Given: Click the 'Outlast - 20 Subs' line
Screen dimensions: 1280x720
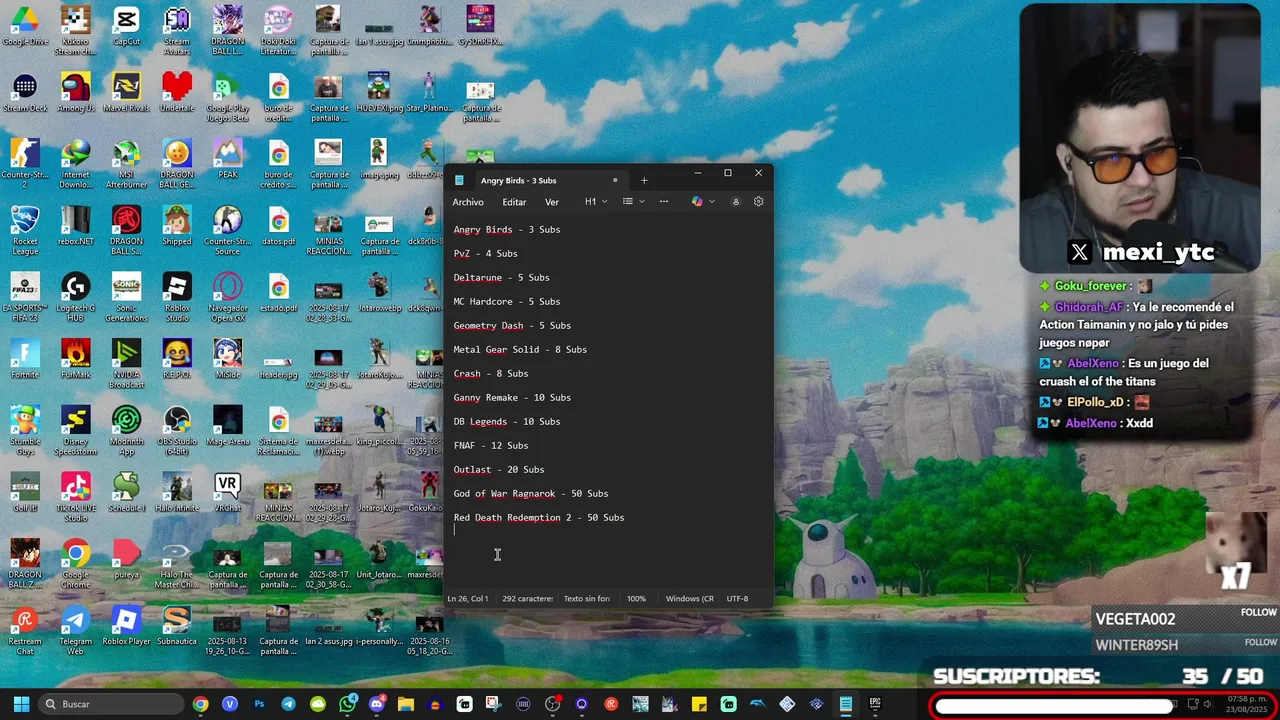Looking at the screenshot, I should point(499,470).
